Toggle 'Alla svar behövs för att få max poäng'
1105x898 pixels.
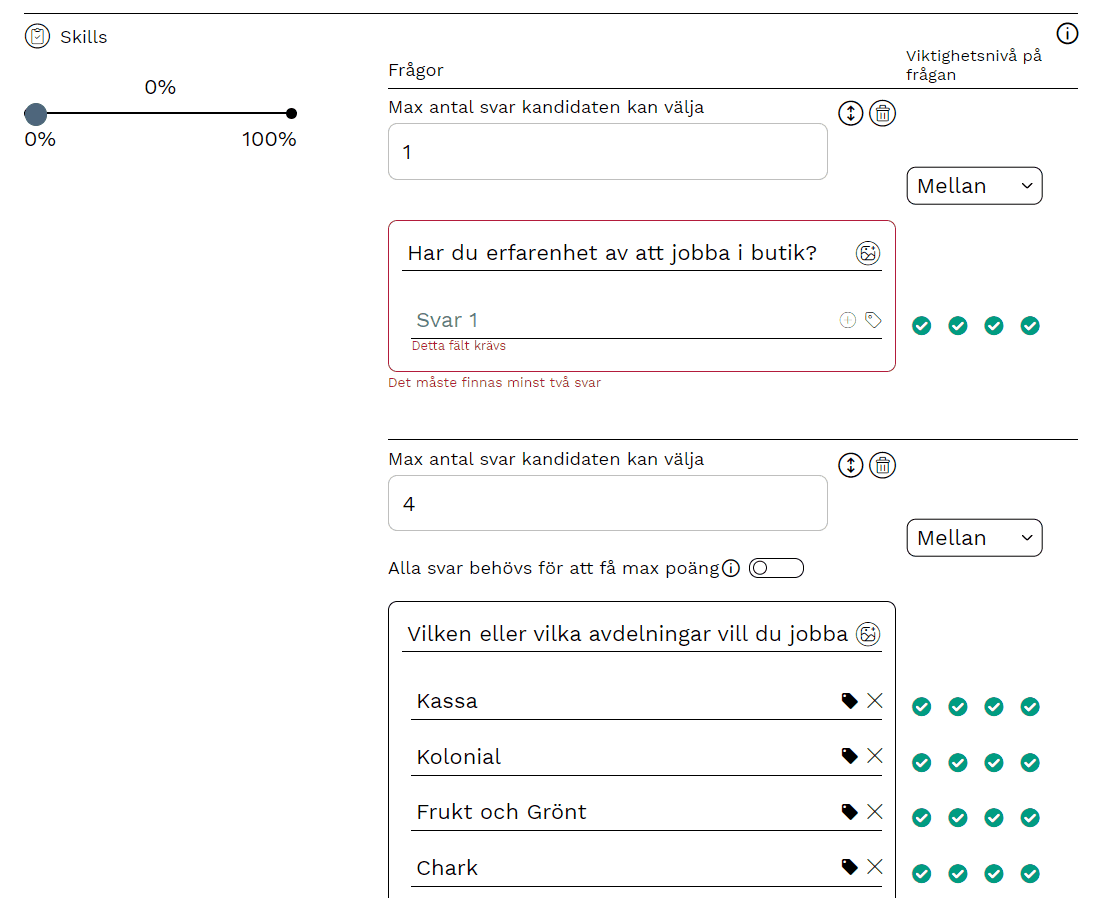click(x=776, y=568)
